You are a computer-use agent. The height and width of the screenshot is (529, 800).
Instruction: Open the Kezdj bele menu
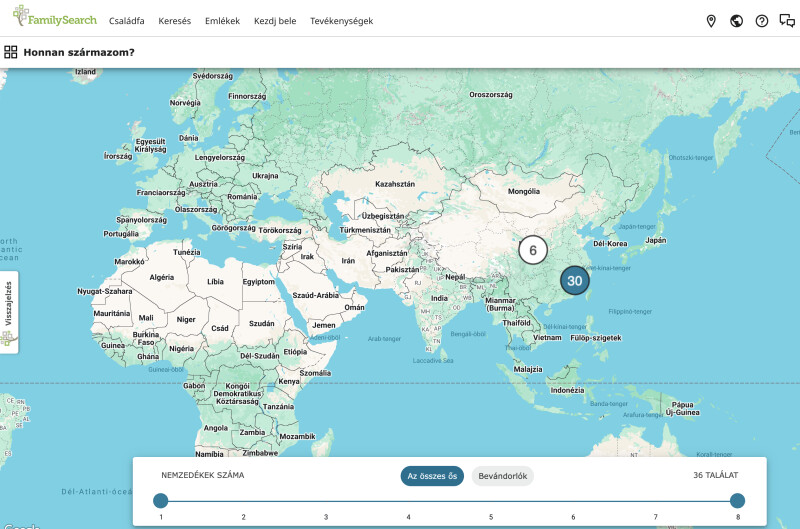coord(275,21)
